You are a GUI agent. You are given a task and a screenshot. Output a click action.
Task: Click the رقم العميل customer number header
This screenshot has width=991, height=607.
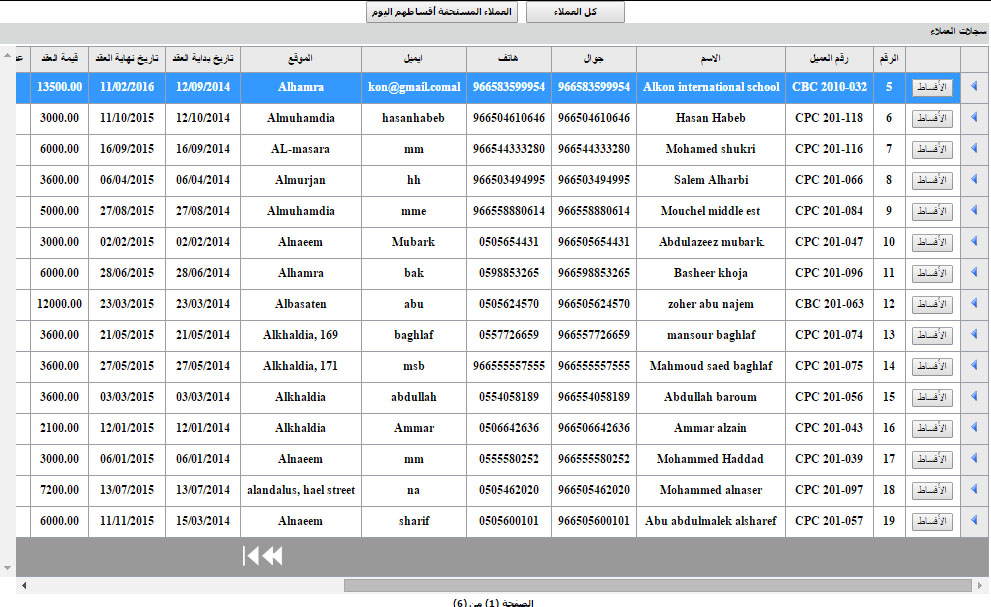click(x=828, y=59)
